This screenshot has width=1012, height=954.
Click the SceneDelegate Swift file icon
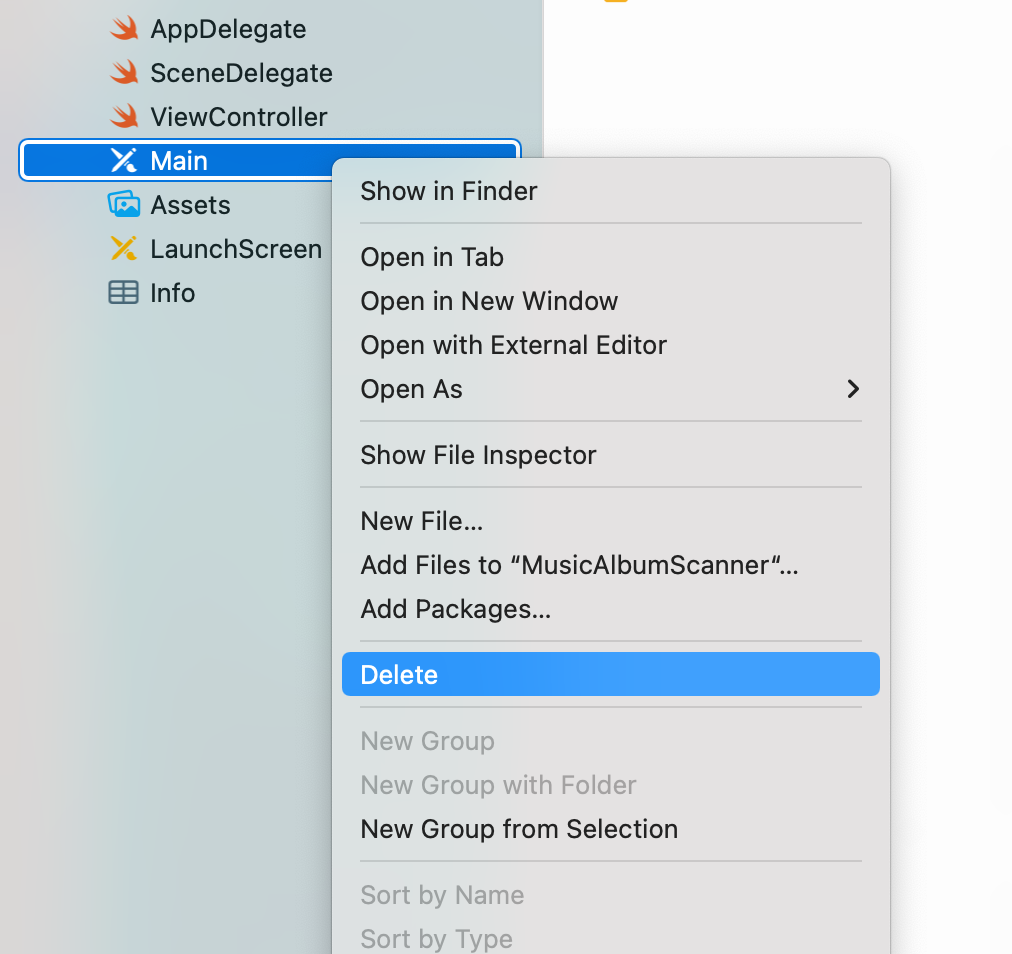click(x=124, y=73)
